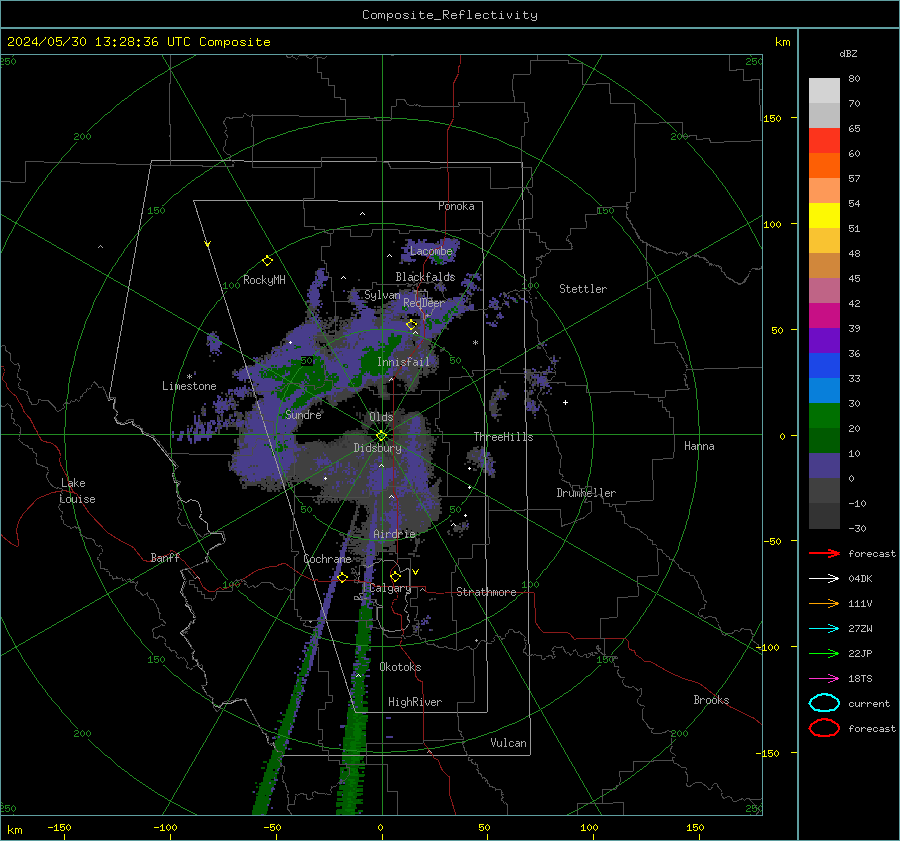The height and width of the screenshot is (841, 900).
Task: Click the yellow diamond marker beside RockyMH
Action: 267,261
